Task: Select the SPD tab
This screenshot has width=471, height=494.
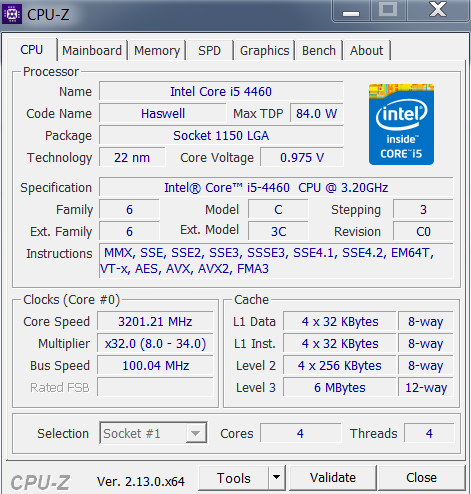Action: pyautogui.click(x=210, y=51)
